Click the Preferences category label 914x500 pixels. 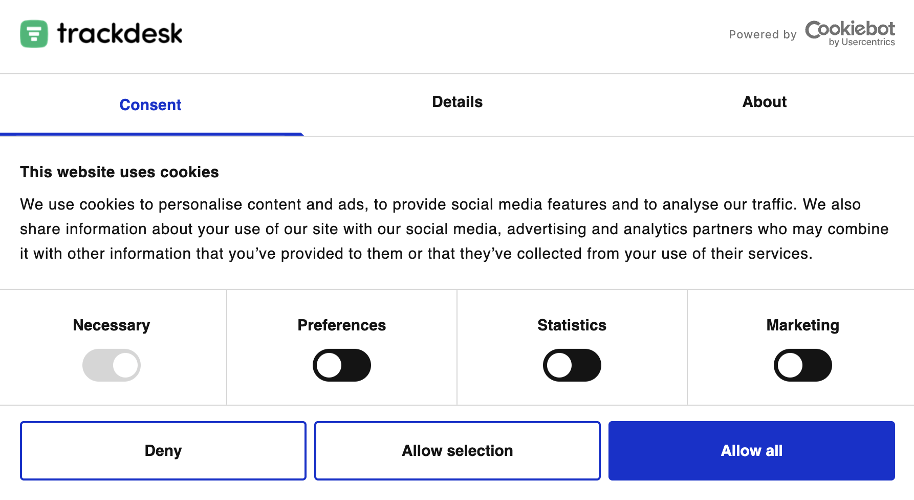[x=342, y=325]
